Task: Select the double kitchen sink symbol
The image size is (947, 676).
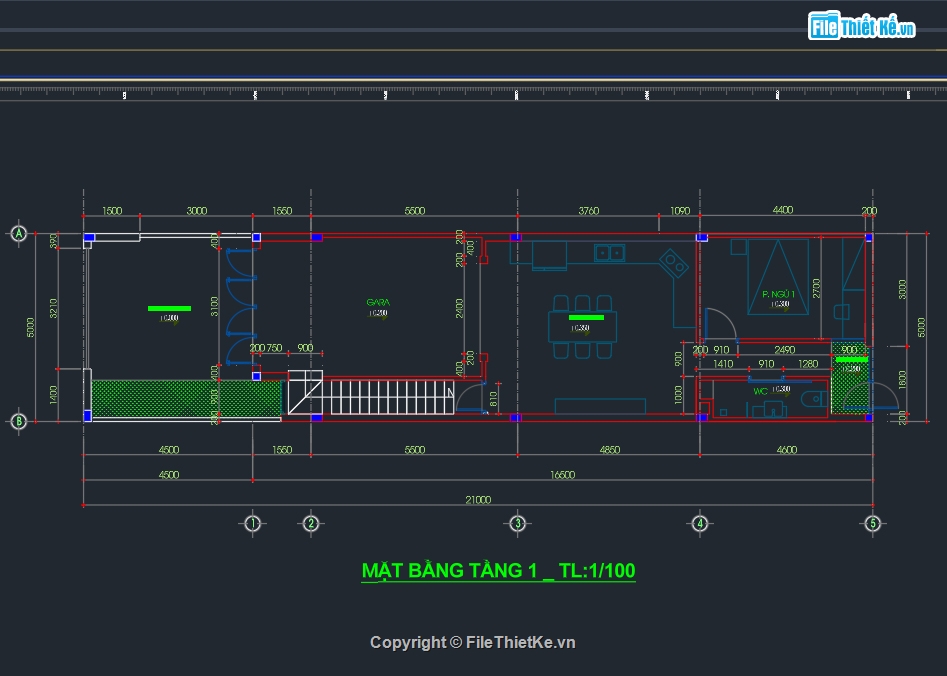Action: pyautogui.click(x=610, y=253)
